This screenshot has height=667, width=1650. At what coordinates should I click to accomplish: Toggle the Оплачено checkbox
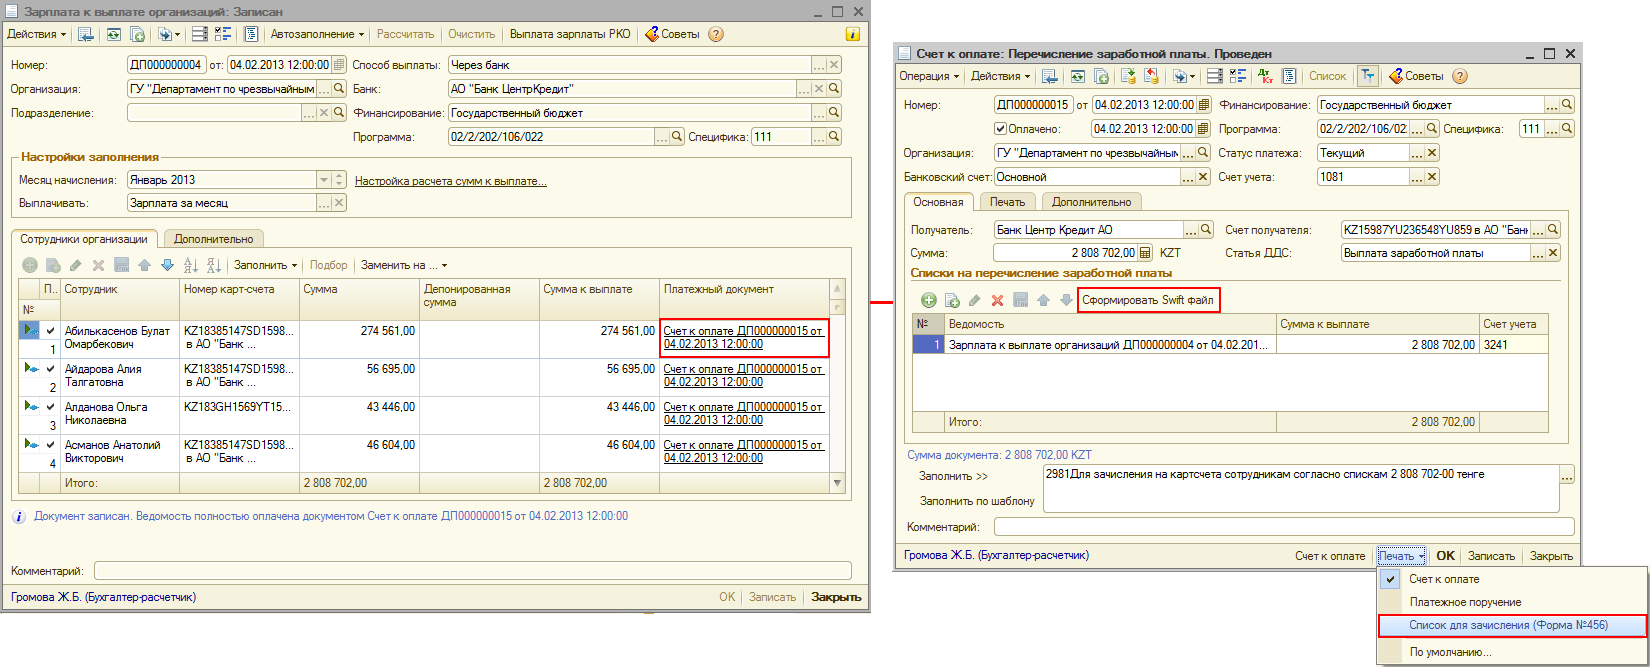click(1000, 129)
